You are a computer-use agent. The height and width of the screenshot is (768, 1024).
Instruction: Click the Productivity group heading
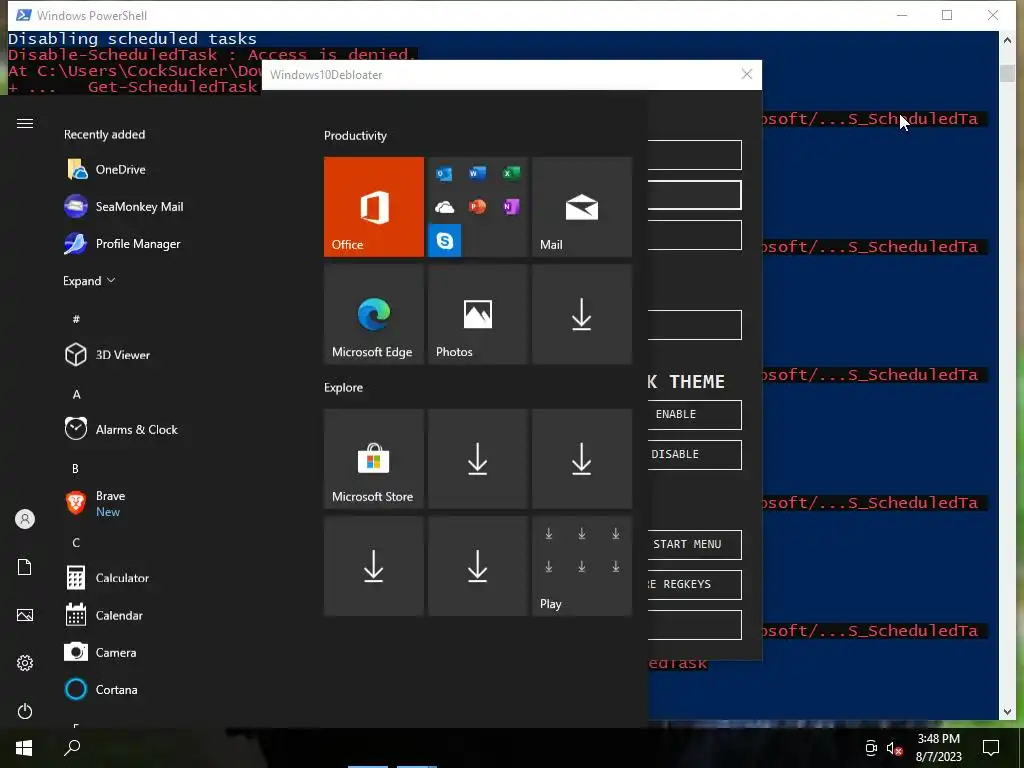[355, 136]
